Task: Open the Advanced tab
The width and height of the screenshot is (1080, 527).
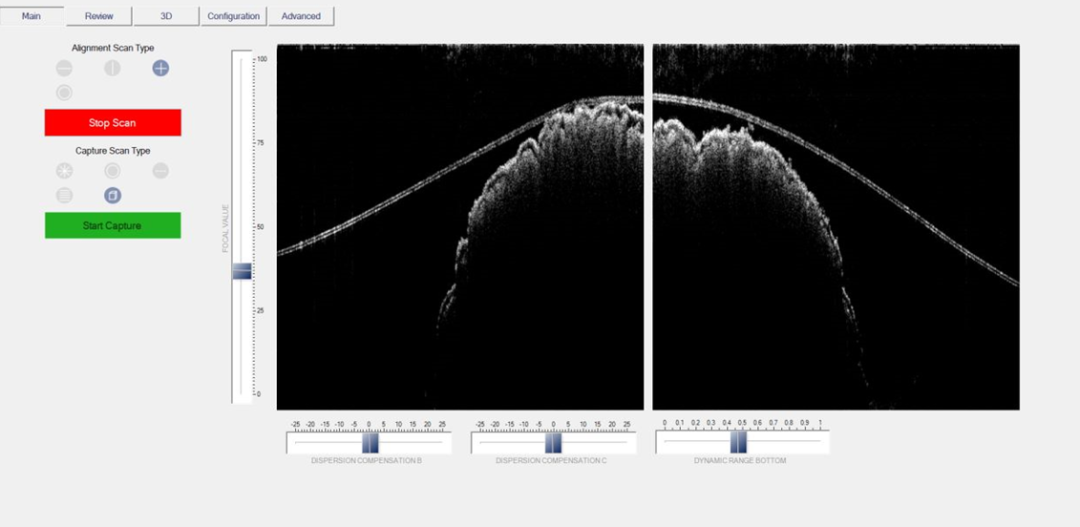Action: (x=301, y=16)
